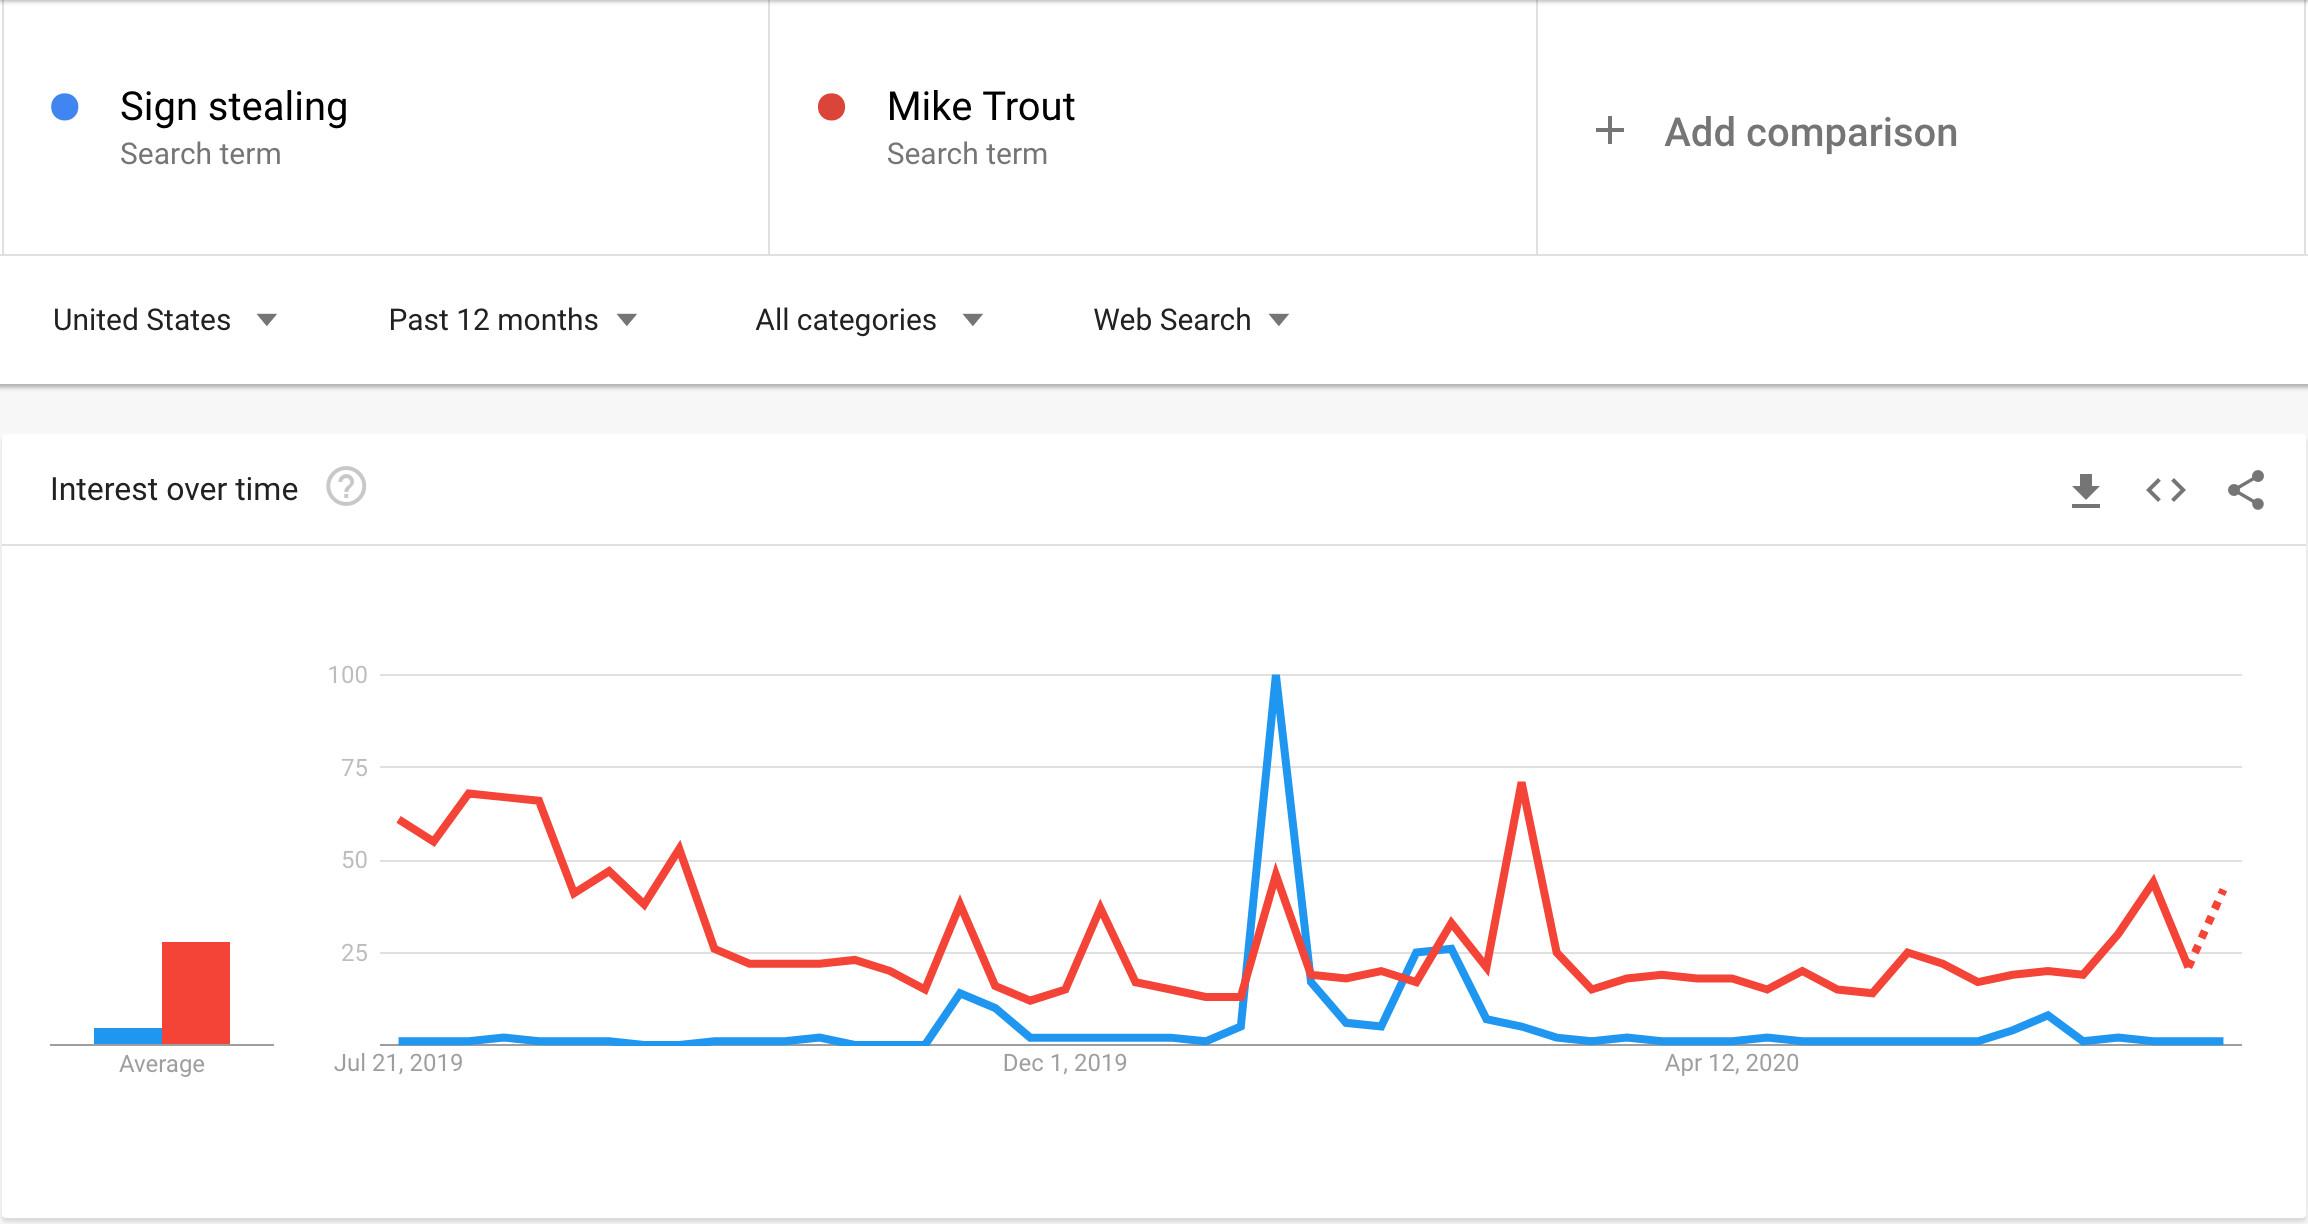Edit the Sign stealing search term
Viewport: 2308px width, 1224px height.
coord(233,107)
